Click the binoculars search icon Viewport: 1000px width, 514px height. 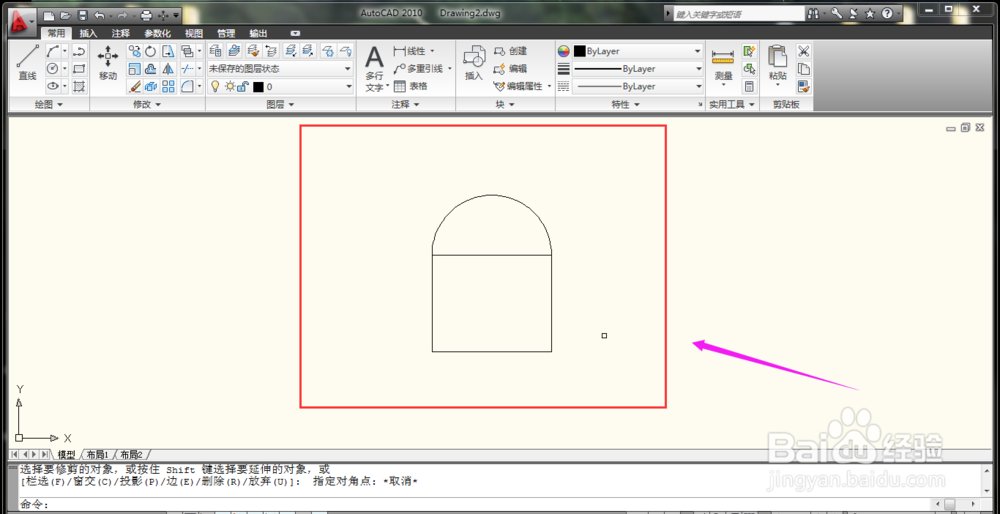pos(813,13)
